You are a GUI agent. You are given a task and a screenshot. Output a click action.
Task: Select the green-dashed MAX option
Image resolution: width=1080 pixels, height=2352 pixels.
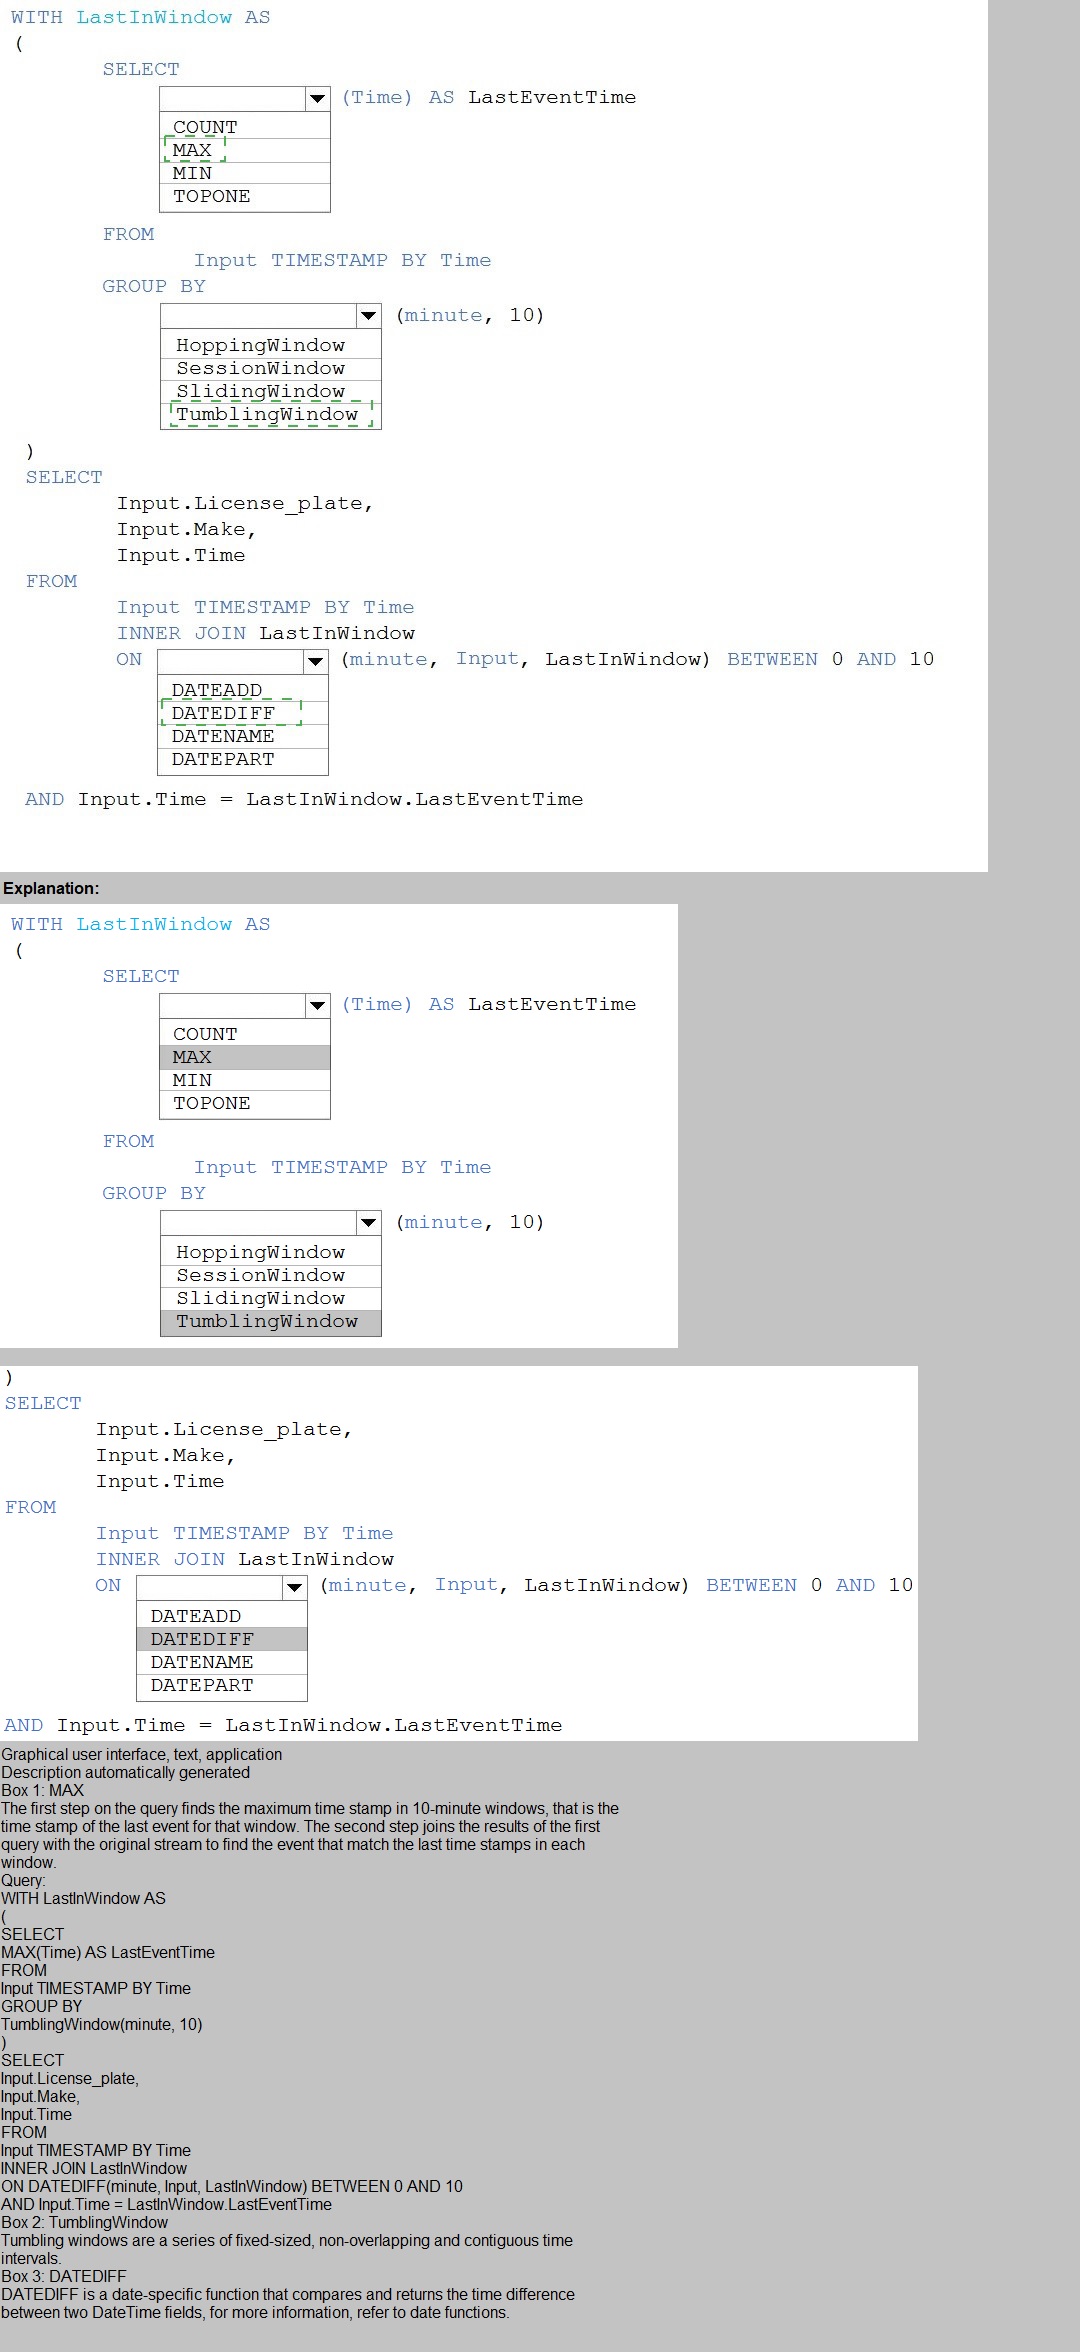193,150
